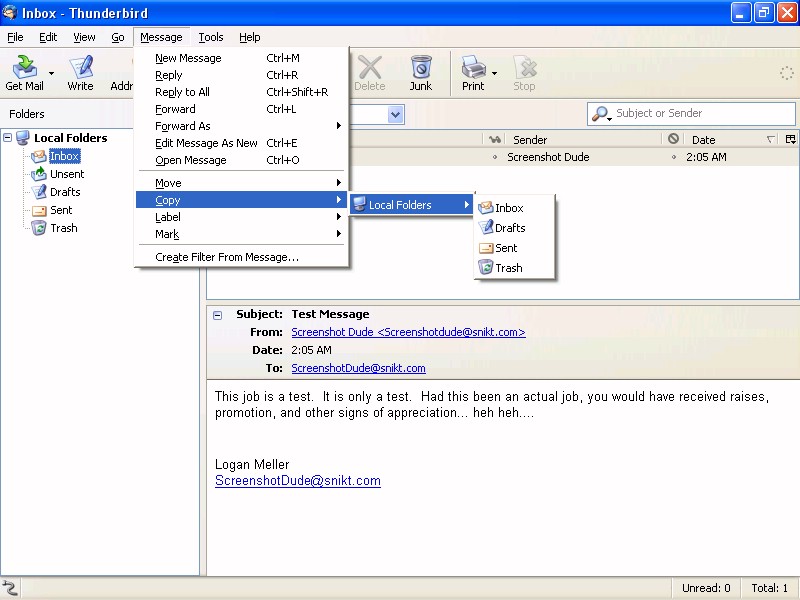Open the Go menu
This screenshot has height=600, width=800.
click(118, 37)
